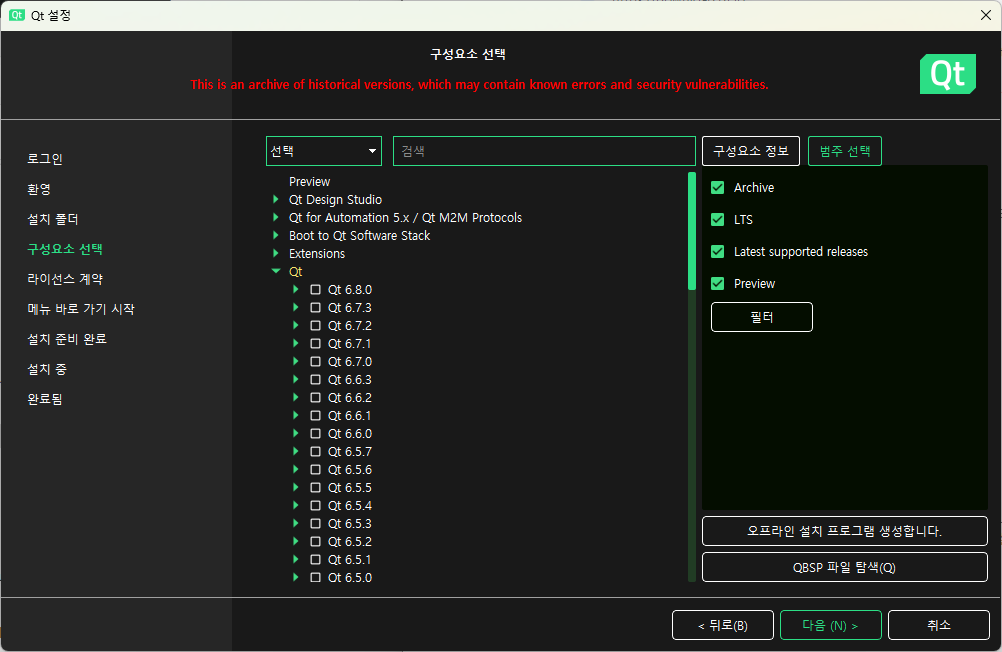
Task: Uncheck the LTS category checkbox
Action: point(718,219)
